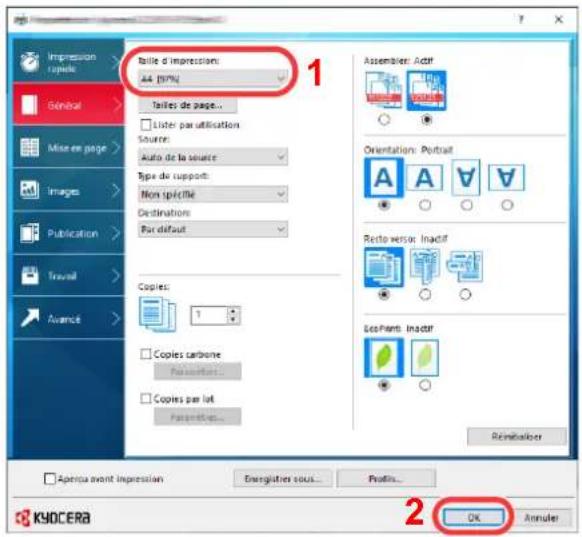
Task: Open the Taille d'impression dropdown
Action: 213,79
